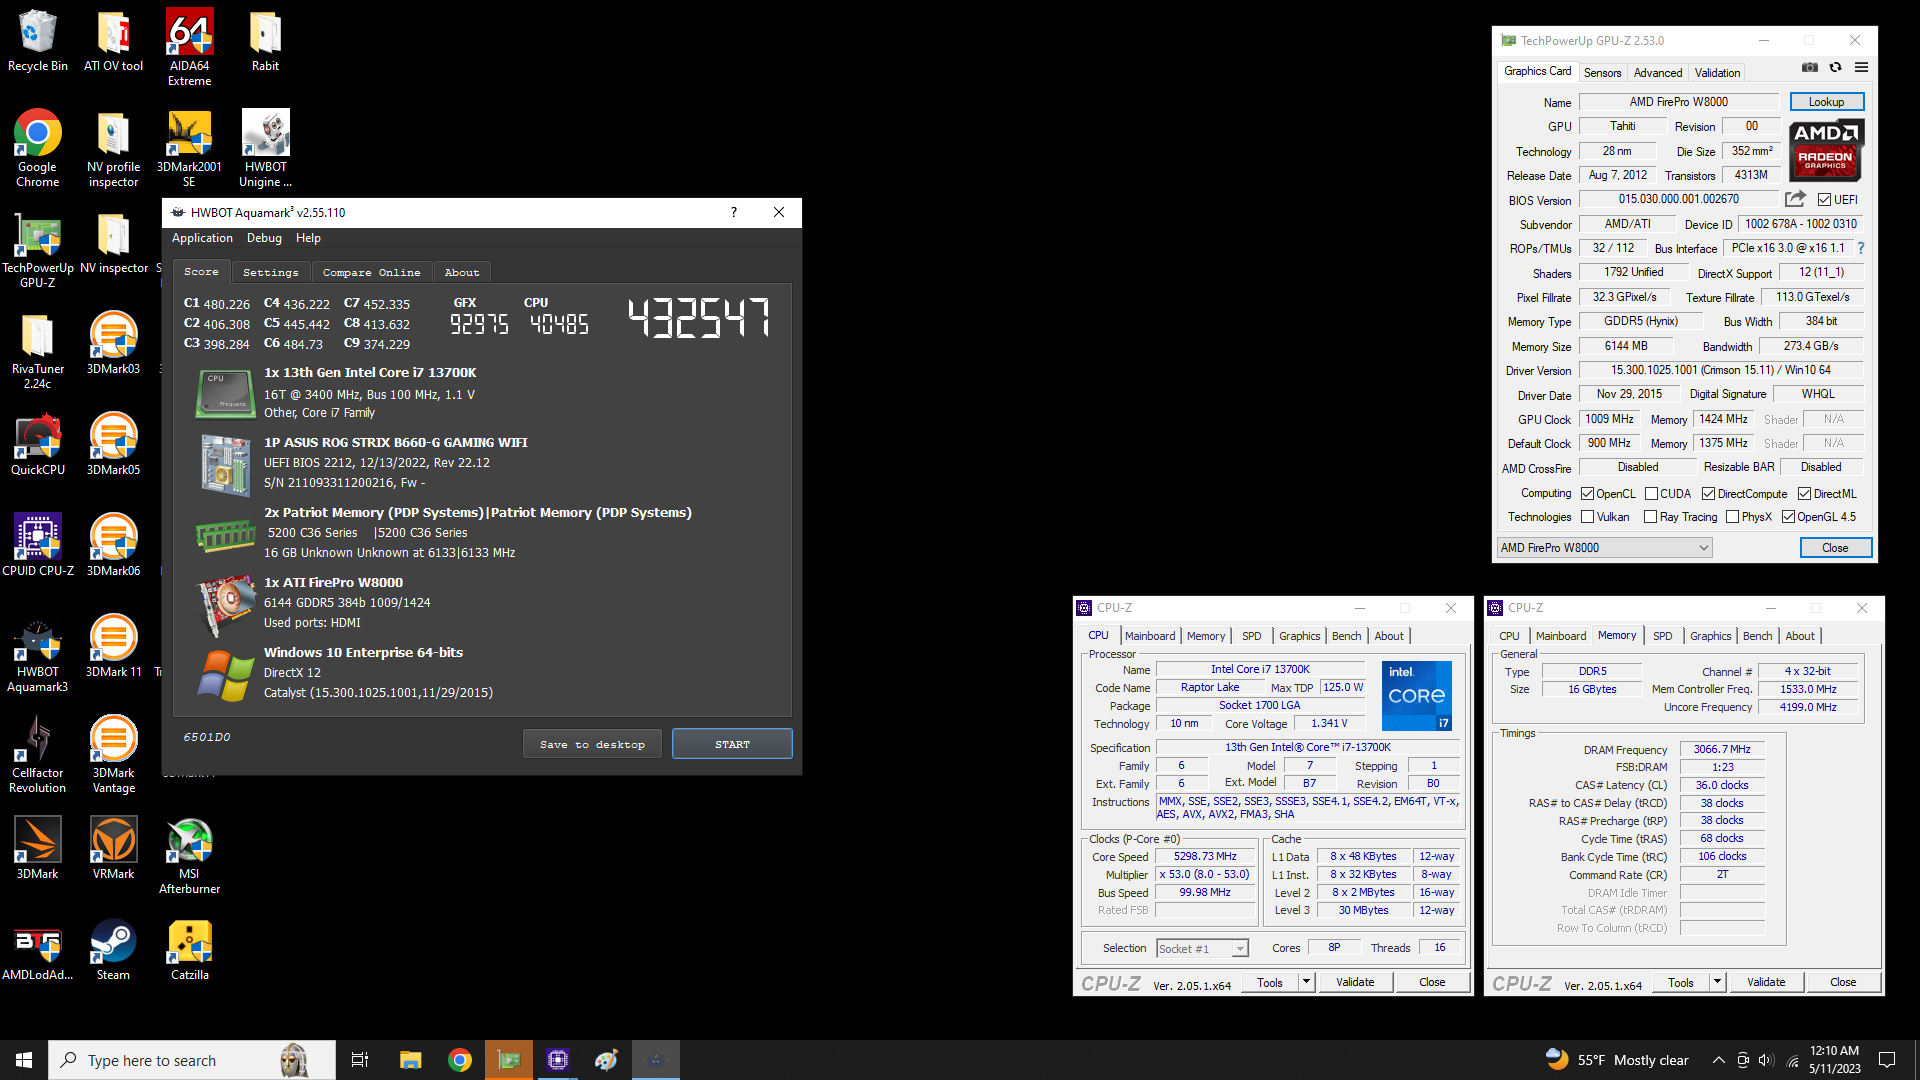1920x1080 pixels.
Task: Click Type here to search box
Action: [192, 1060]
